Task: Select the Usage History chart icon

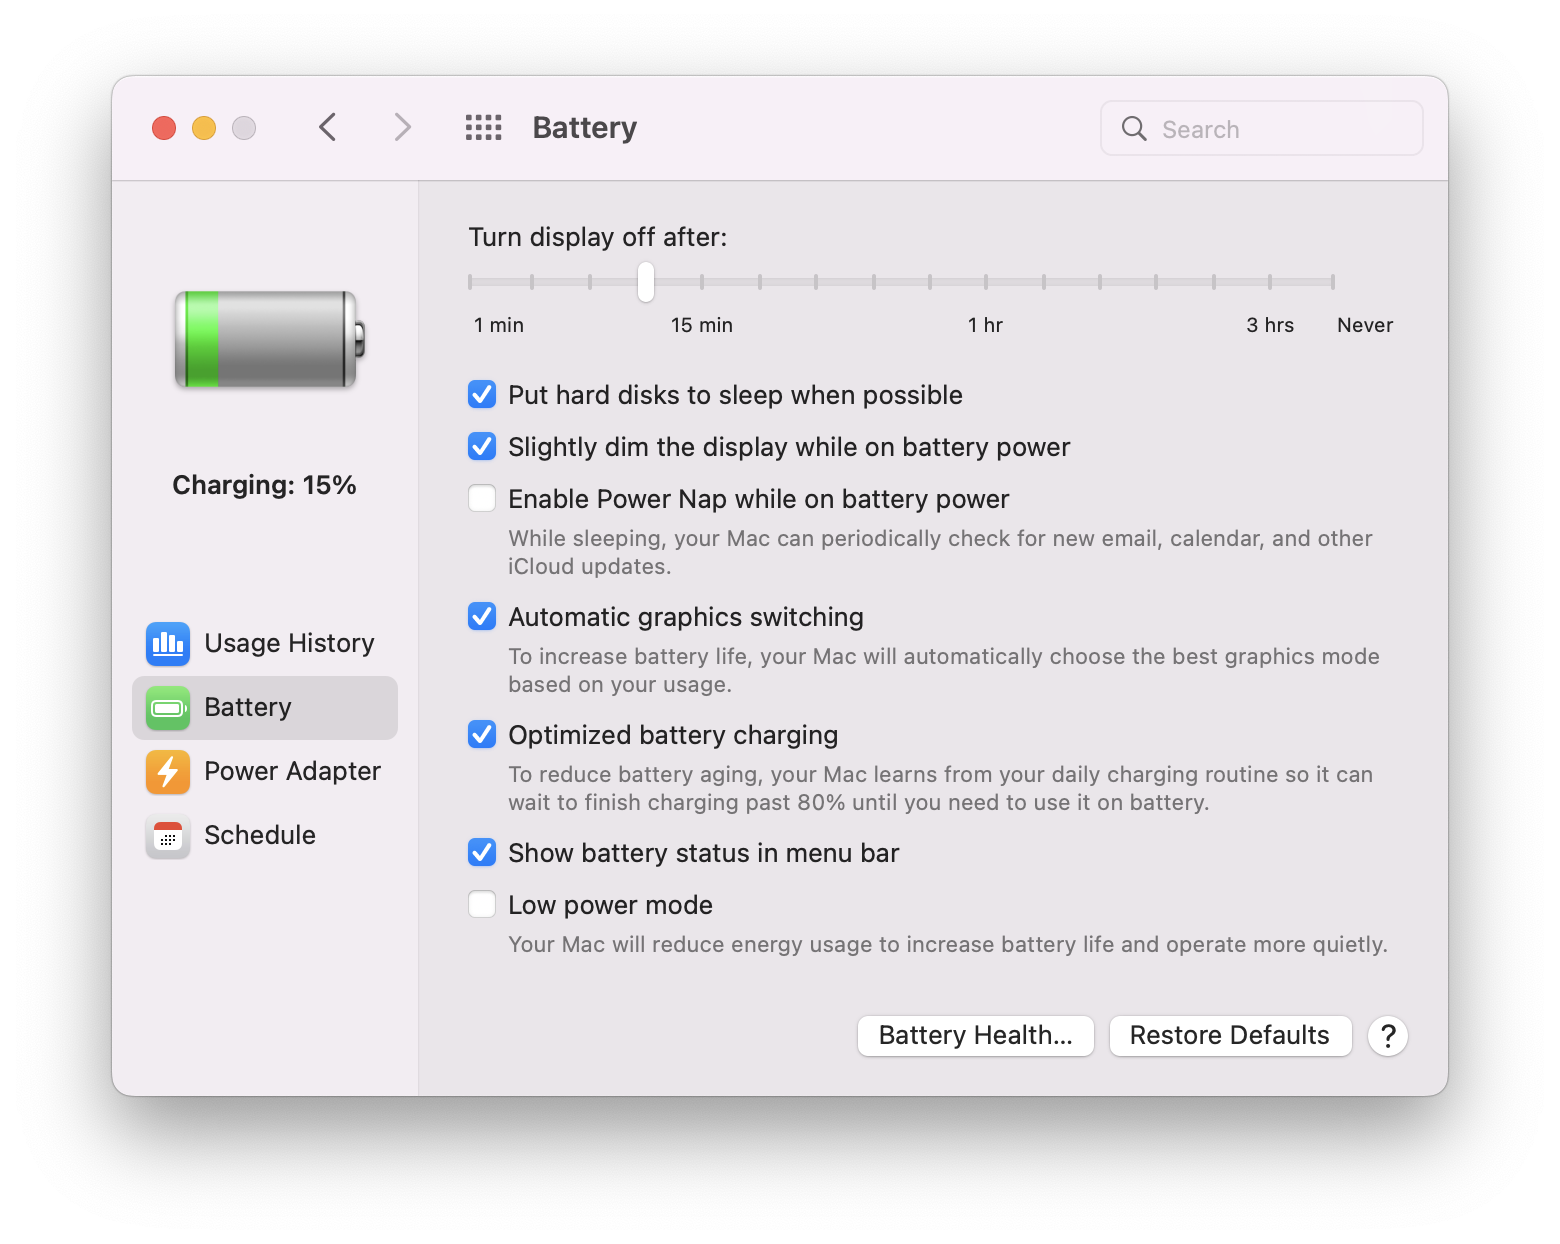Action: pyautogui.click(x=167, y=644)
